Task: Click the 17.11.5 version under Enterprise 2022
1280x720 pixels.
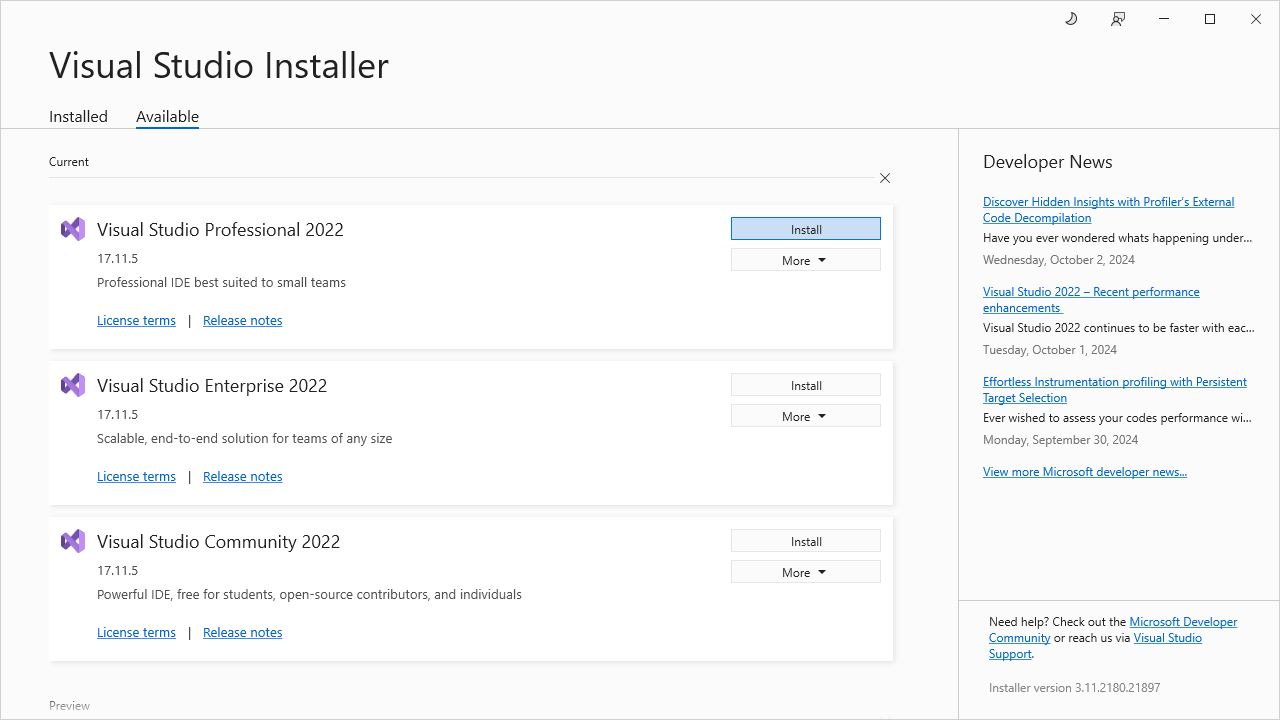Action: pos(117,414)
